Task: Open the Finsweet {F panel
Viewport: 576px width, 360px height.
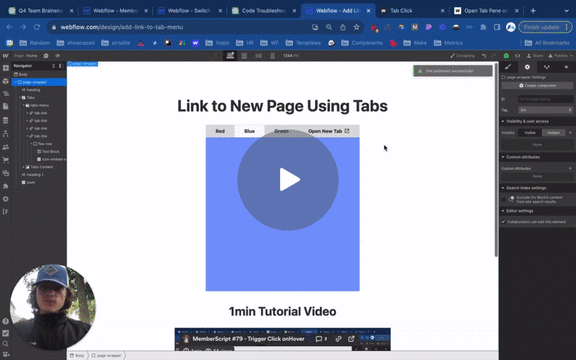Action: coord(6,212)
